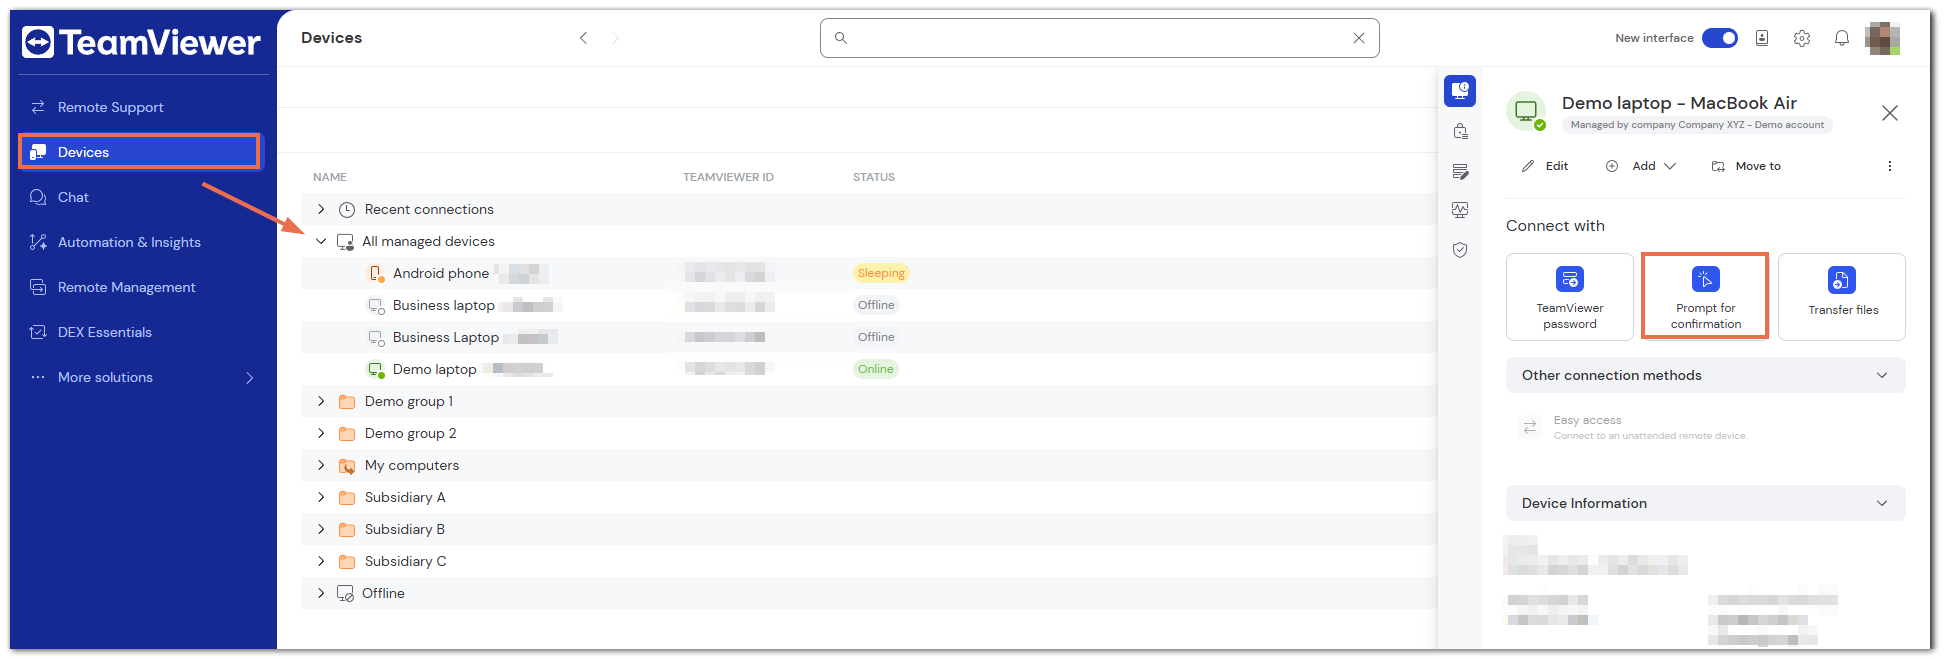Expand Recent connections group
The width and height of the screenshot is (1948, 658).
click(x=321, y=209)
